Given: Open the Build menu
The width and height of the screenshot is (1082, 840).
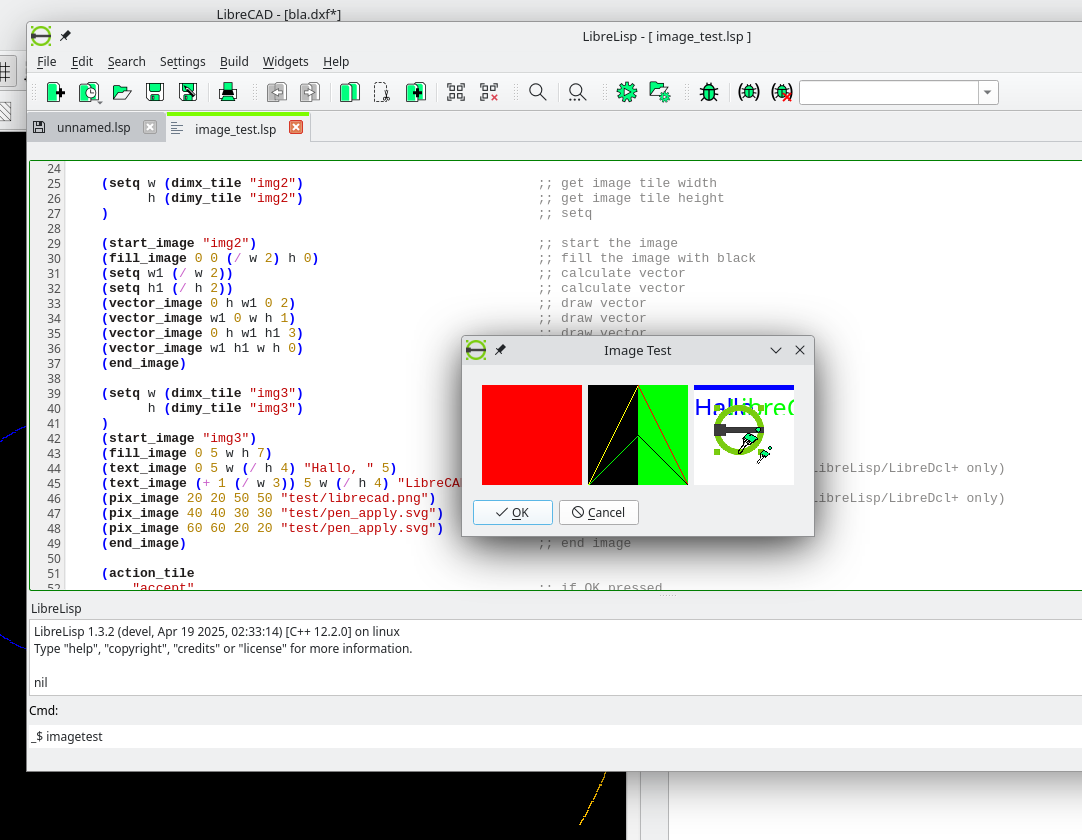Looking at the screenshot, I should pyautogui.click(x=234, y=62).
